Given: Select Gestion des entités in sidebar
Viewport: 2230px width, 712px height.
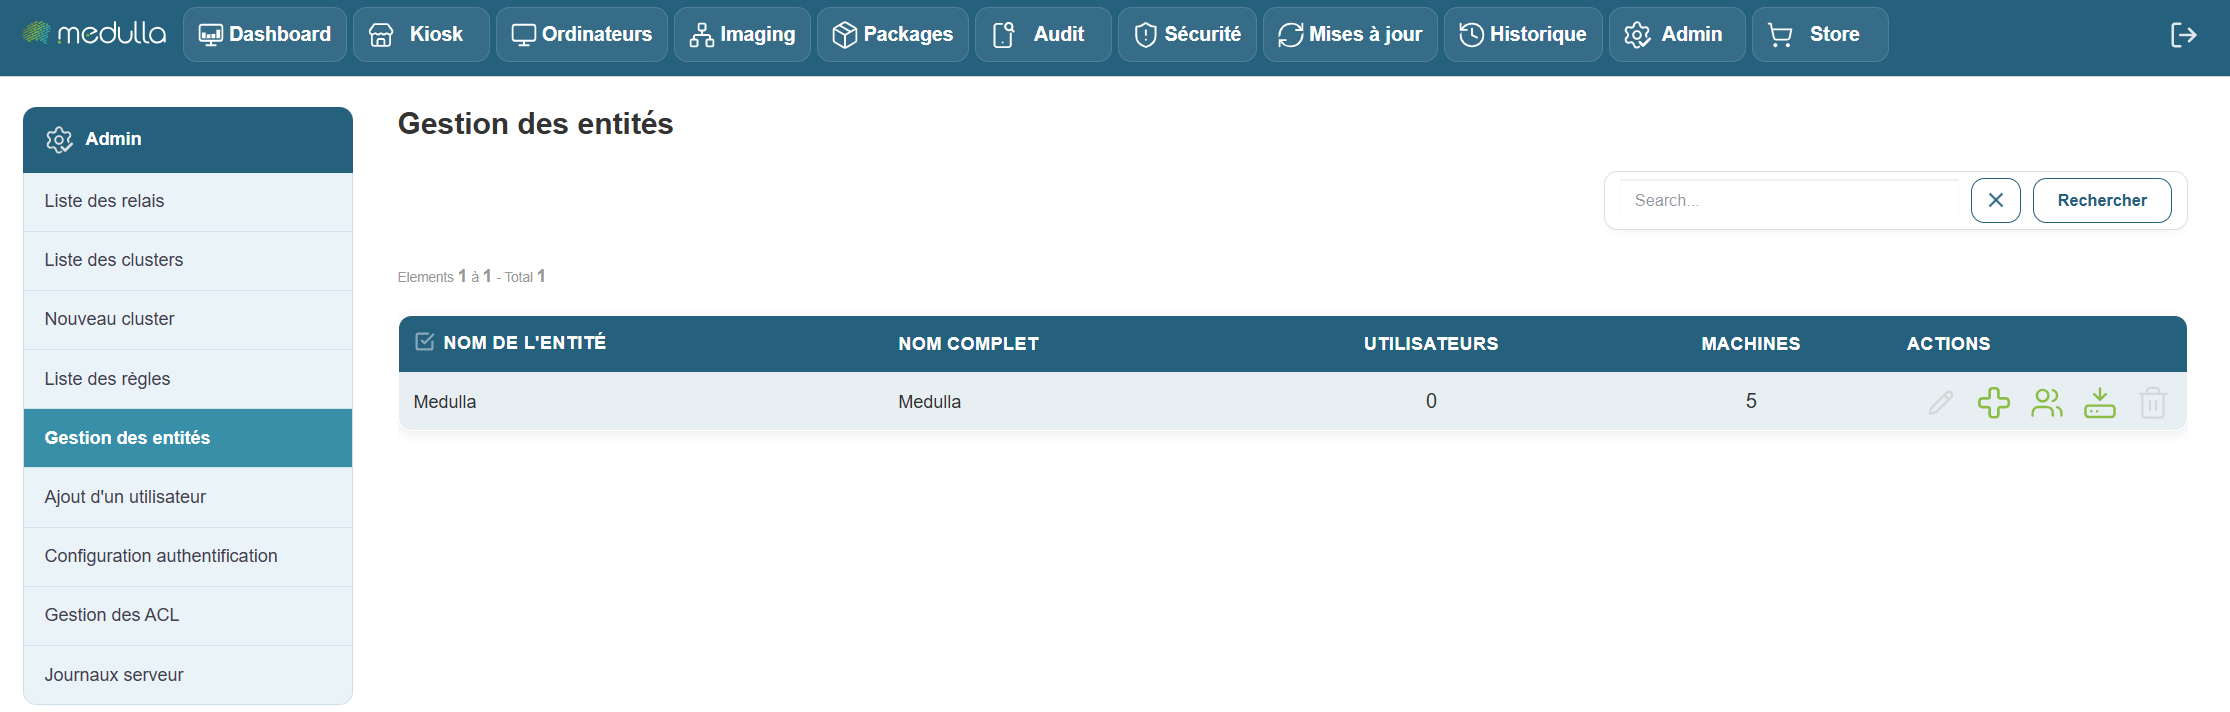Looking at the screenshot, I should point(188,438).
